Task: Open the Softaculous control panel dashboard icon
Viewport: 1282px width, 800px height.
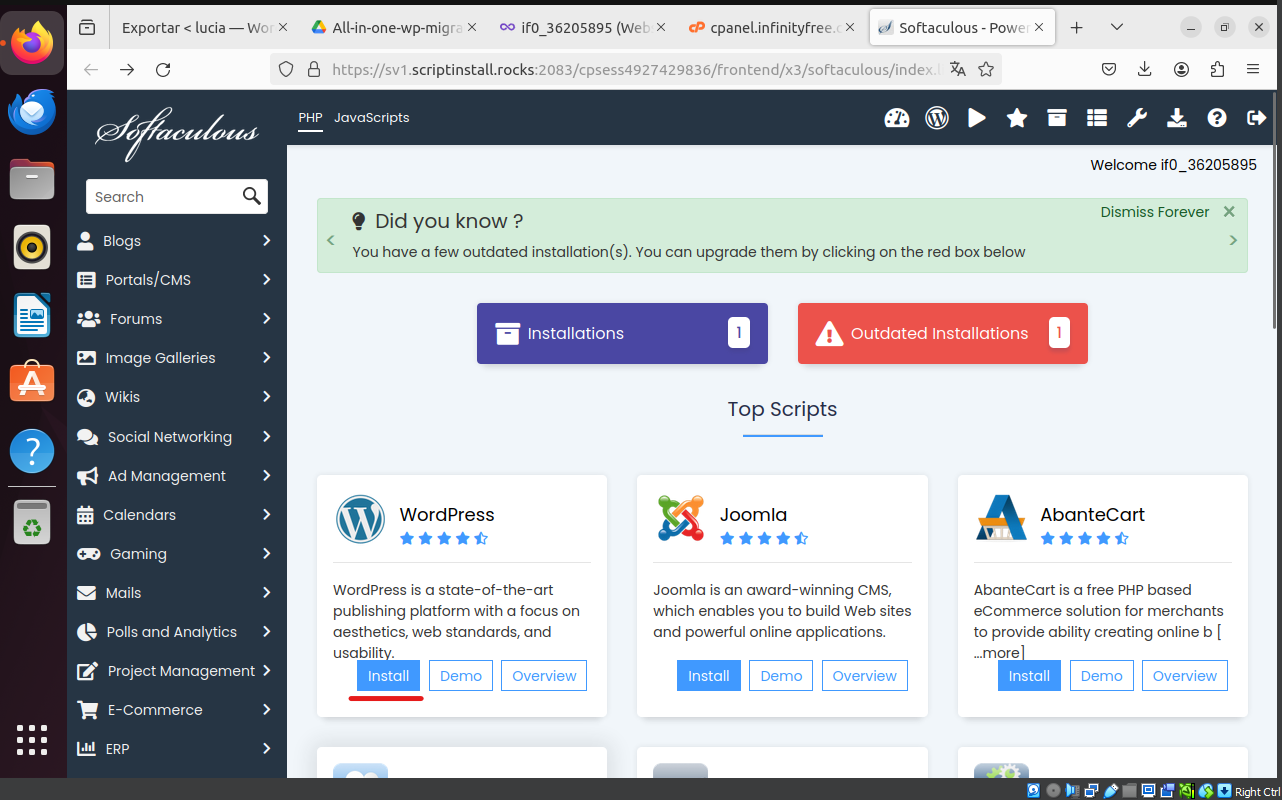Action: [x=897, y=118]
